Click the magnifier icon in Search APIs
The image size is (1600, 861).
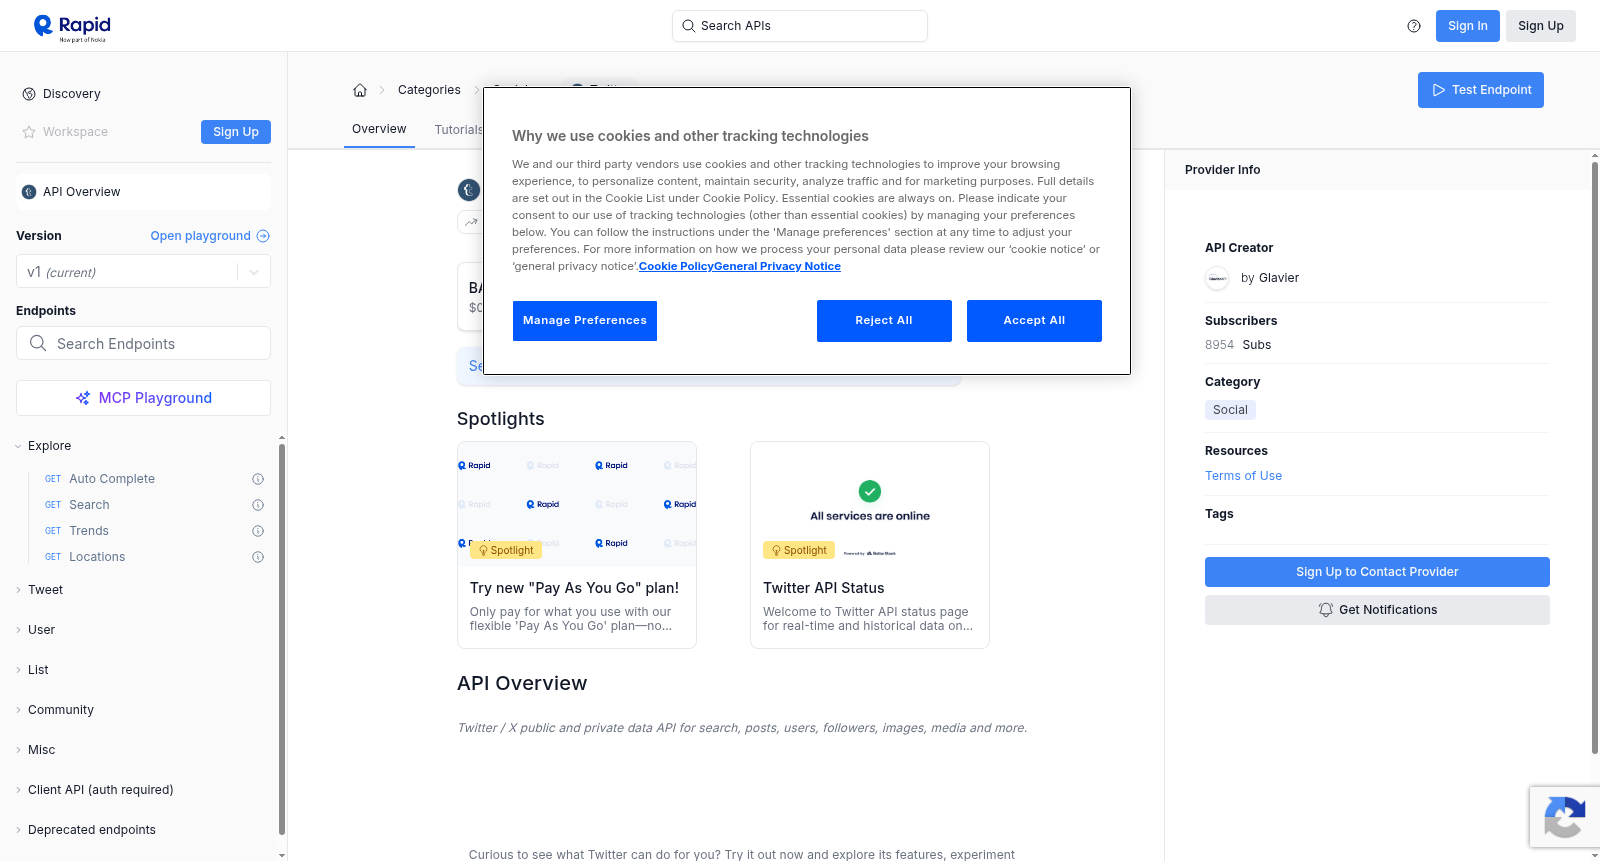(688, 26)
